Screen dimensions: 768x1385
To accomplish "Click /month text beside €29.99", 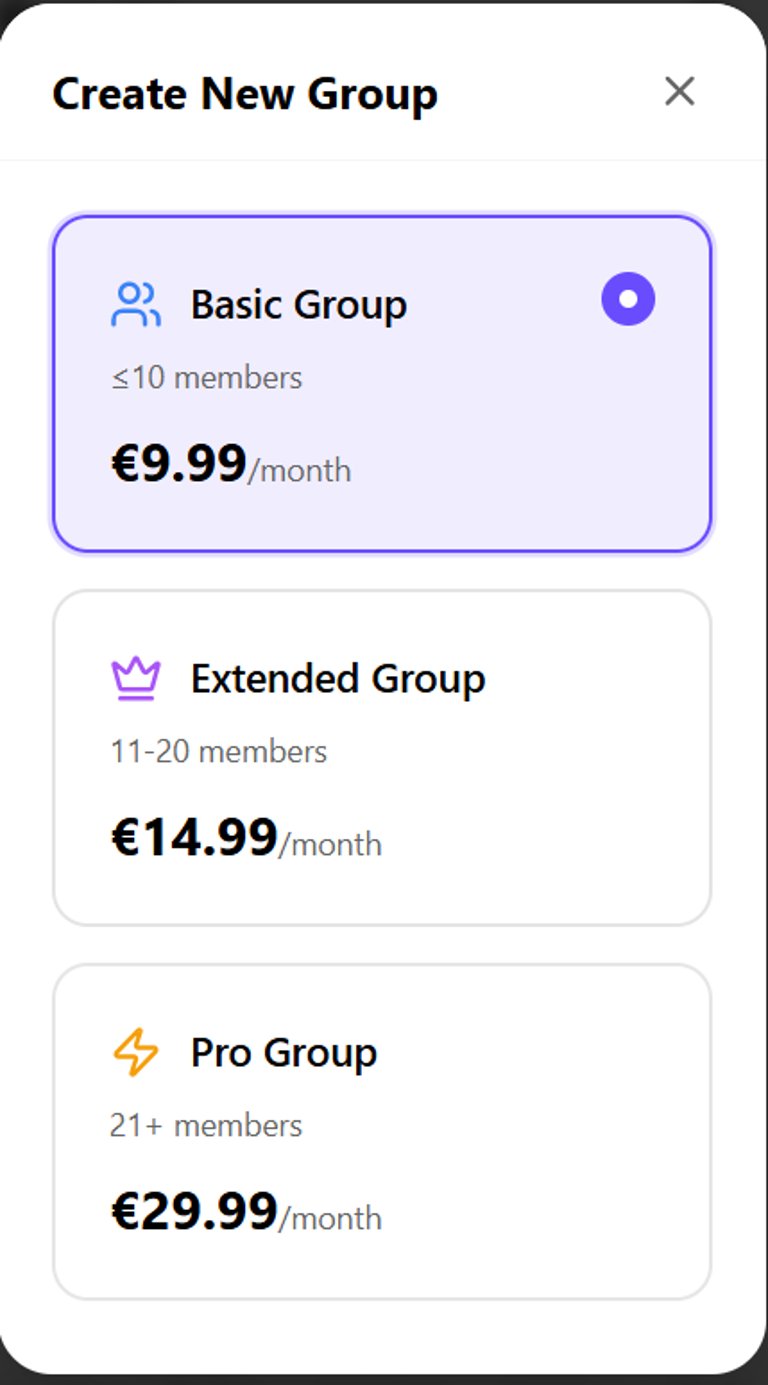I will click(x=331, y=1218).
